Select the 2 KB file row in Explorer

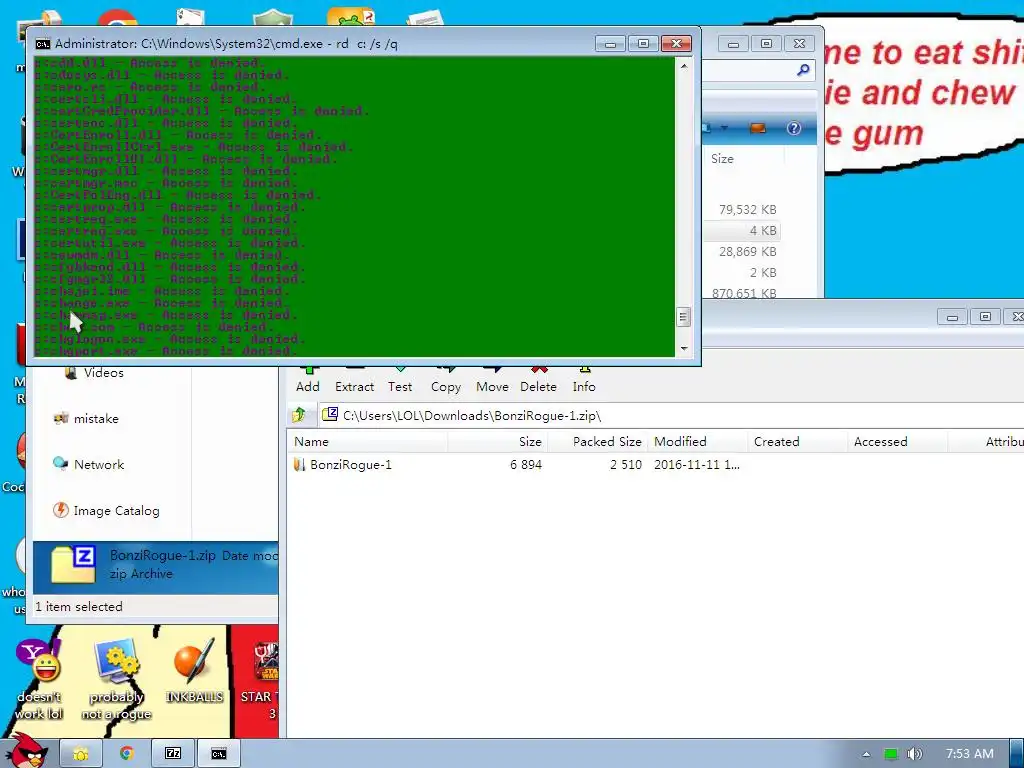(744, 272)
